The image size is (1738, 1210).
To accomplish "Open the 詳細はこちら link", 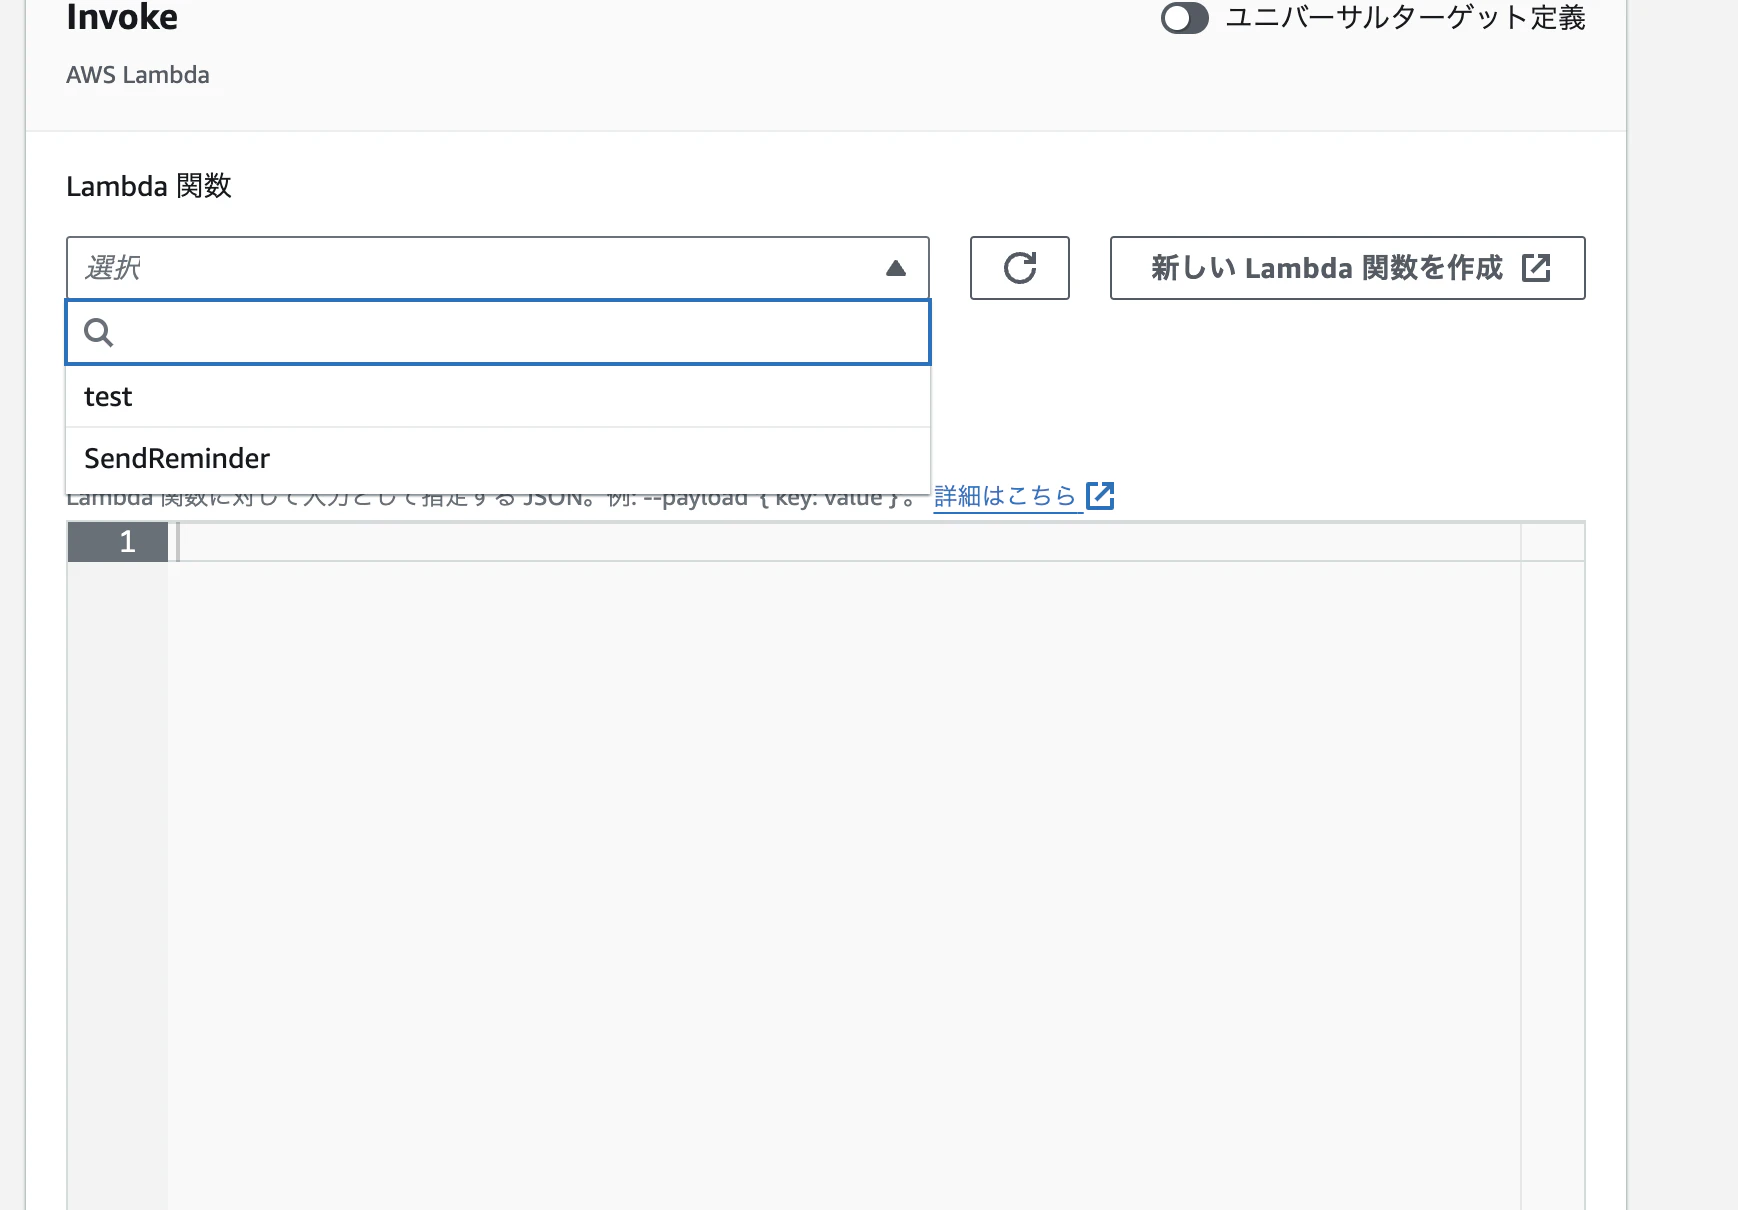I will coord(1024,496).
